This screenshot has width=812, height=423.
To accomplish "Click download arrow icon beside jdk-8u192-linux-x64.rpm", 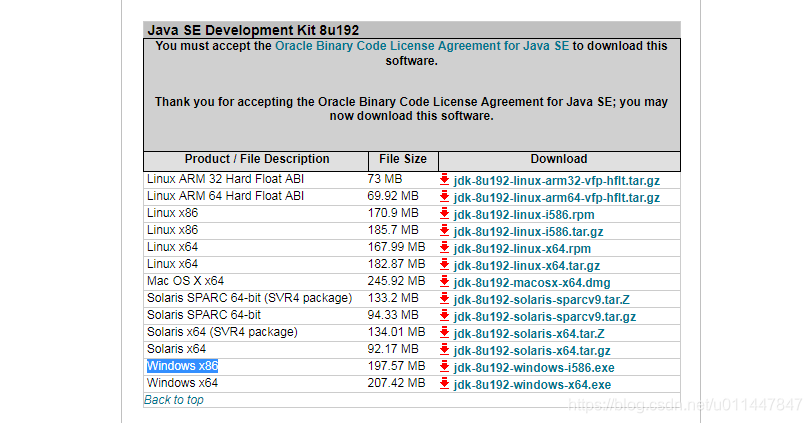I will pyautogui.click(x=444, y=248).
